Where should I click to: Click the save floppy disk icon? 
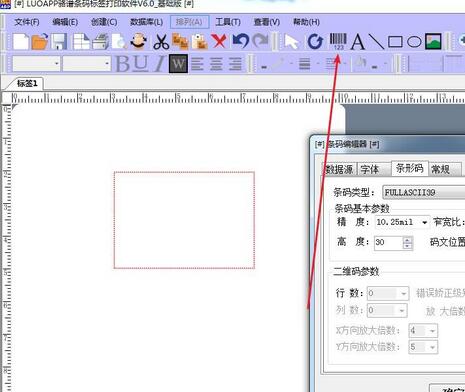pyautogui.click(x=59, y=42)
